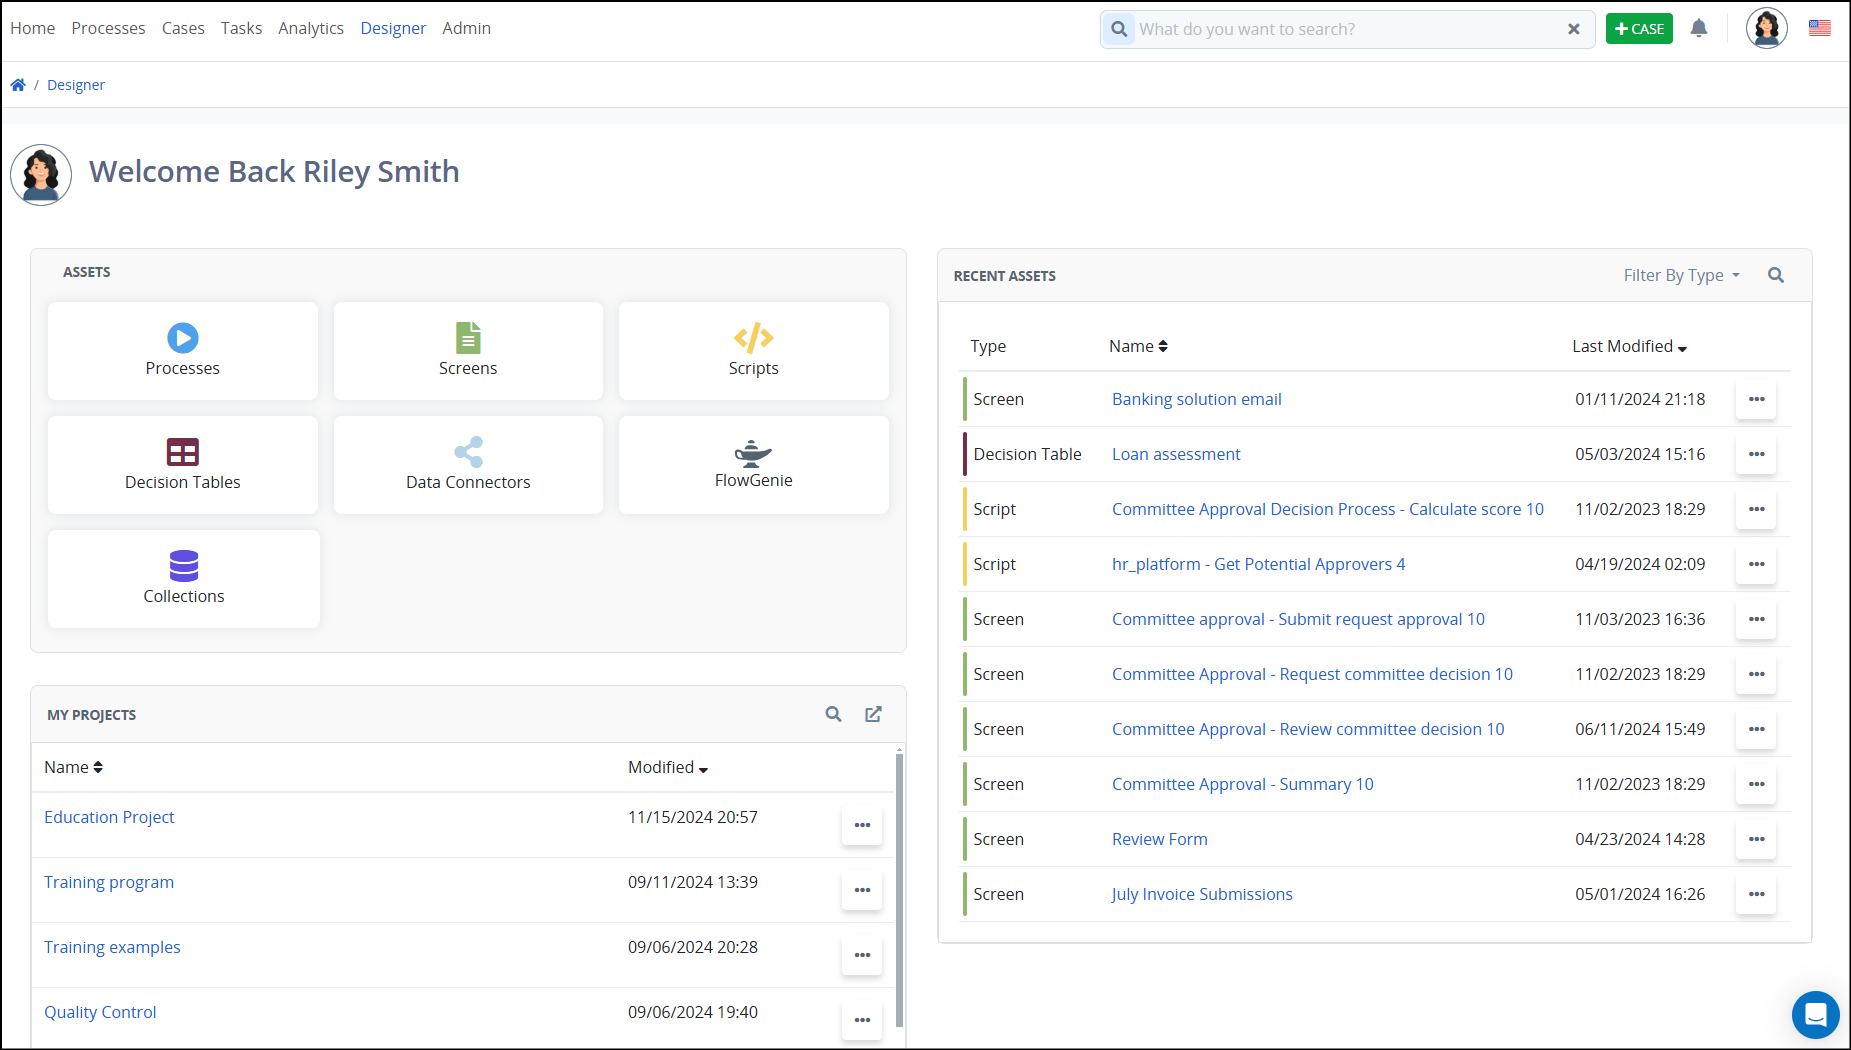Viewport: 1851px width, 1050px height.
Task: Open the July Invoice Submissions link
Action: pos(1202,894)
